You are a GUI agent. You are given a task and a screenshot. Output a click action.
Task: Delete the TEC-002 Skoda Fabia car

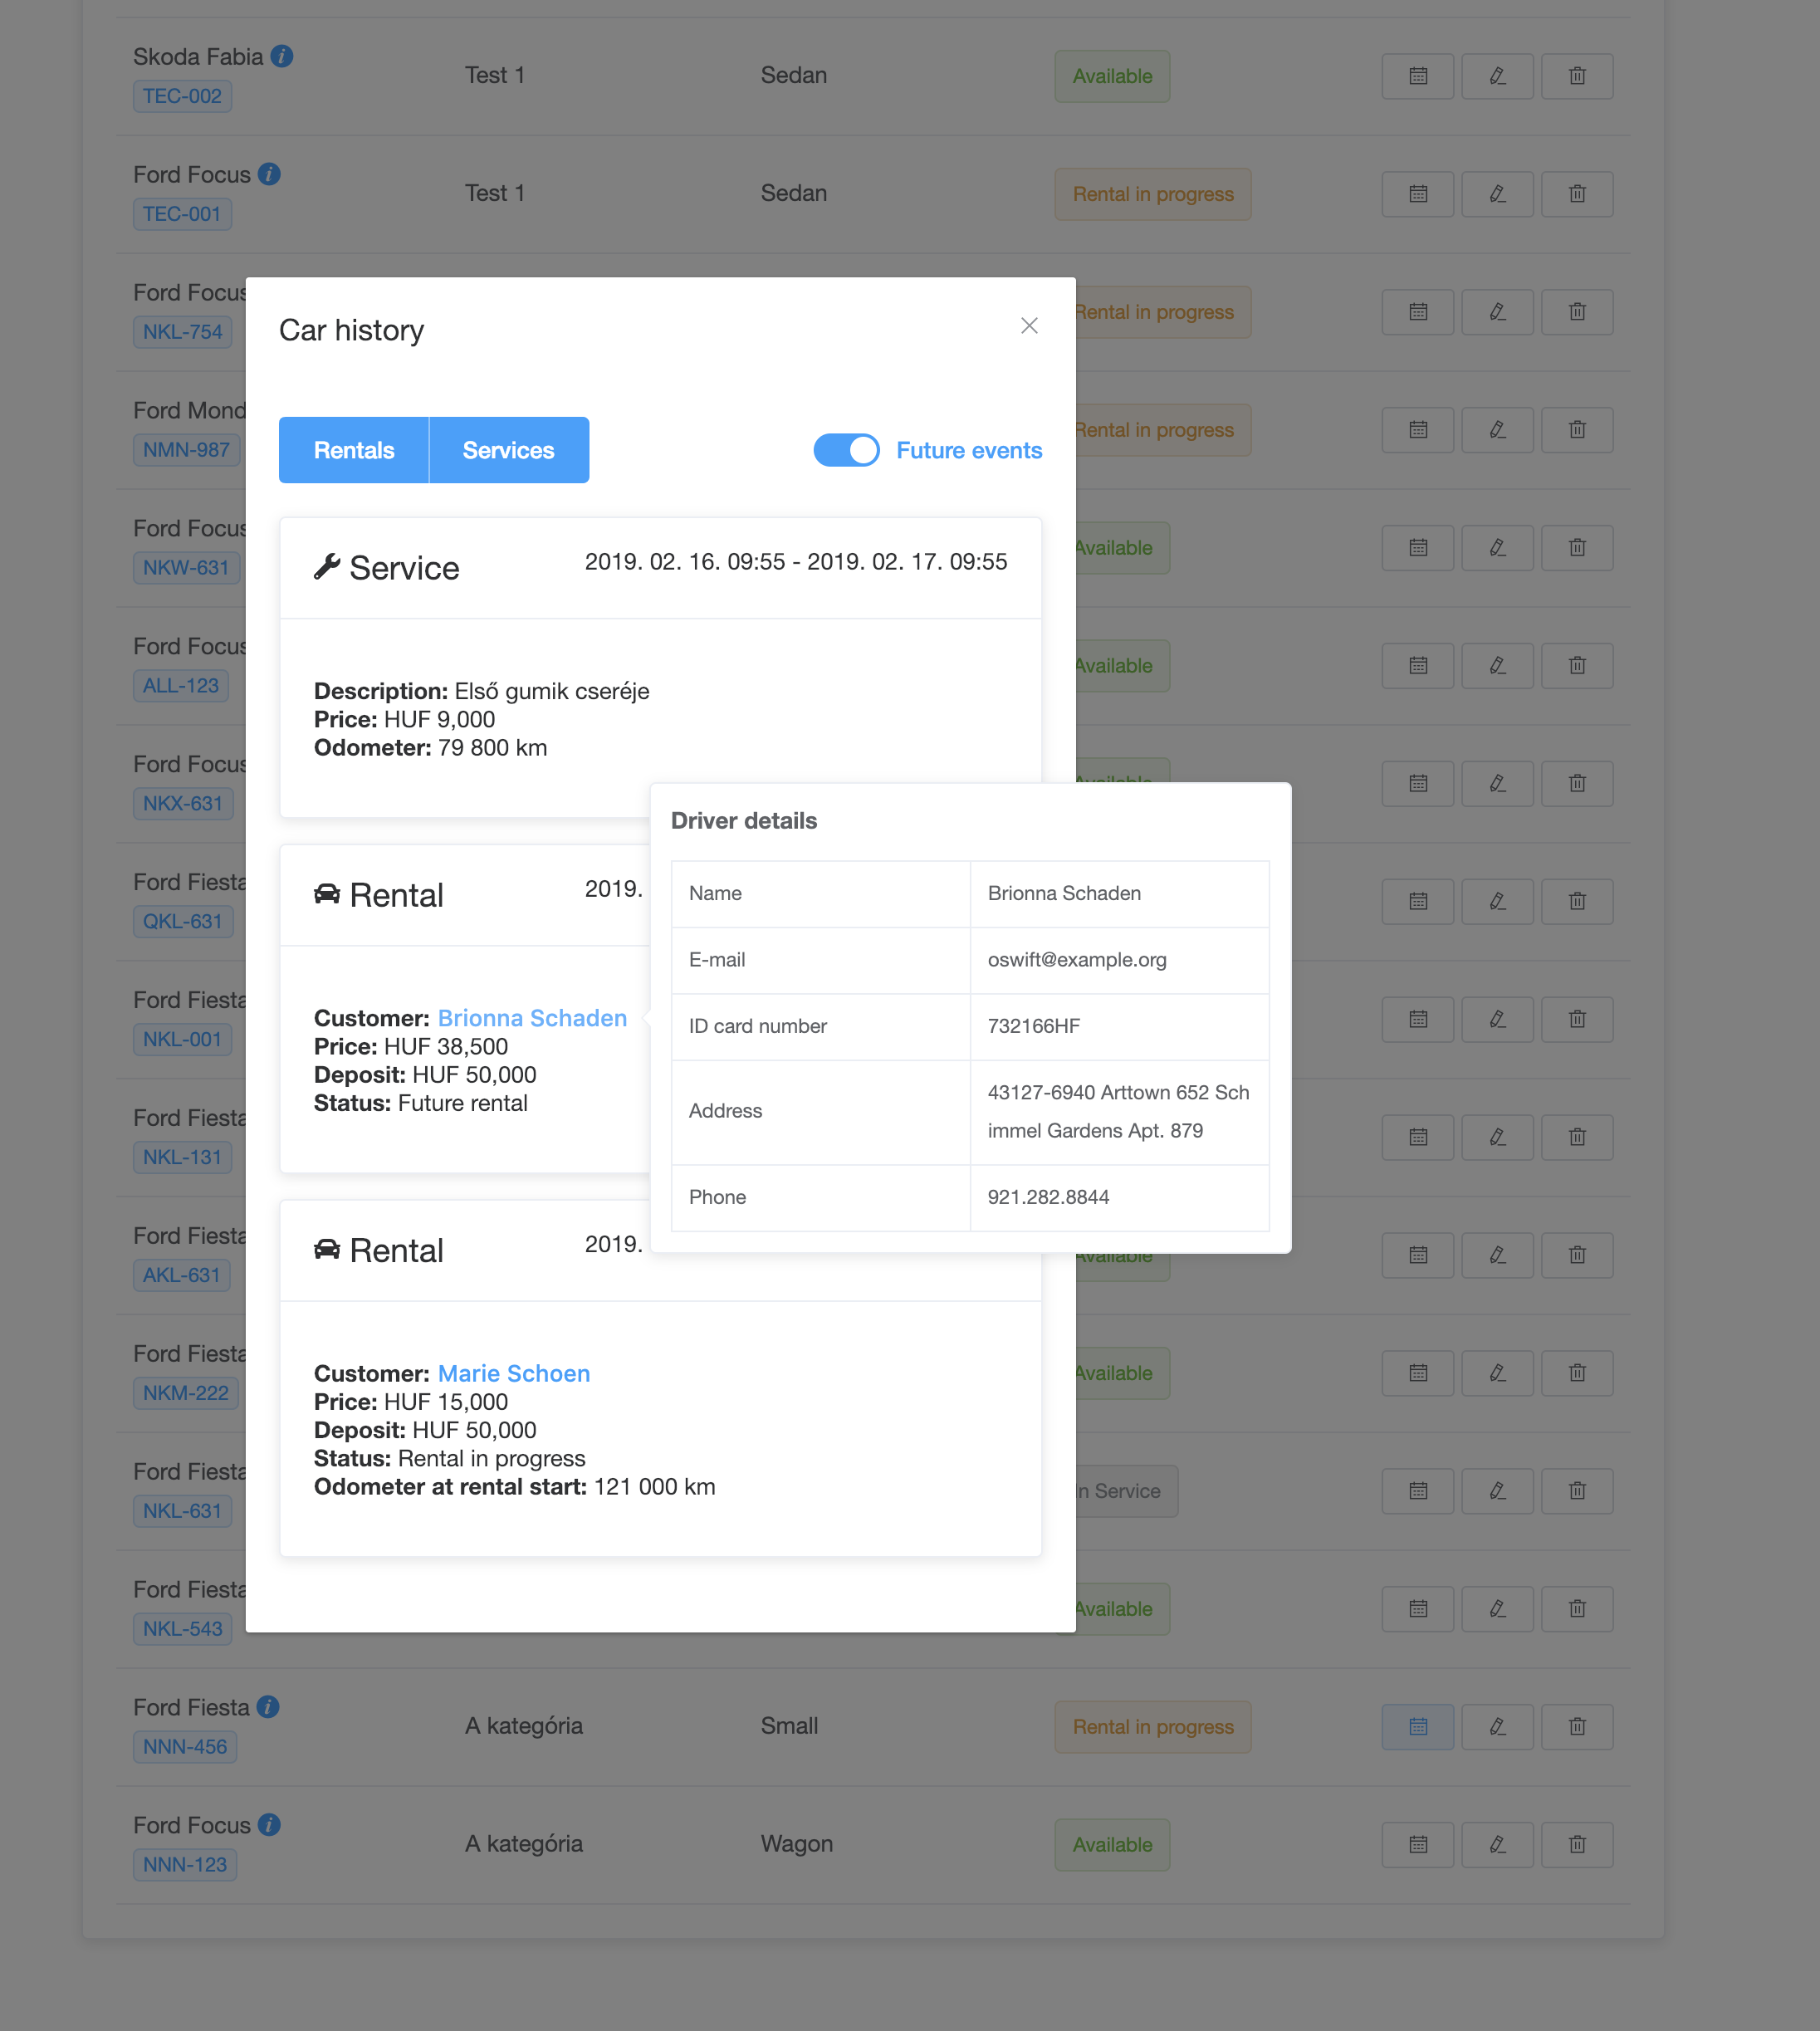[x=1577, y=76]
